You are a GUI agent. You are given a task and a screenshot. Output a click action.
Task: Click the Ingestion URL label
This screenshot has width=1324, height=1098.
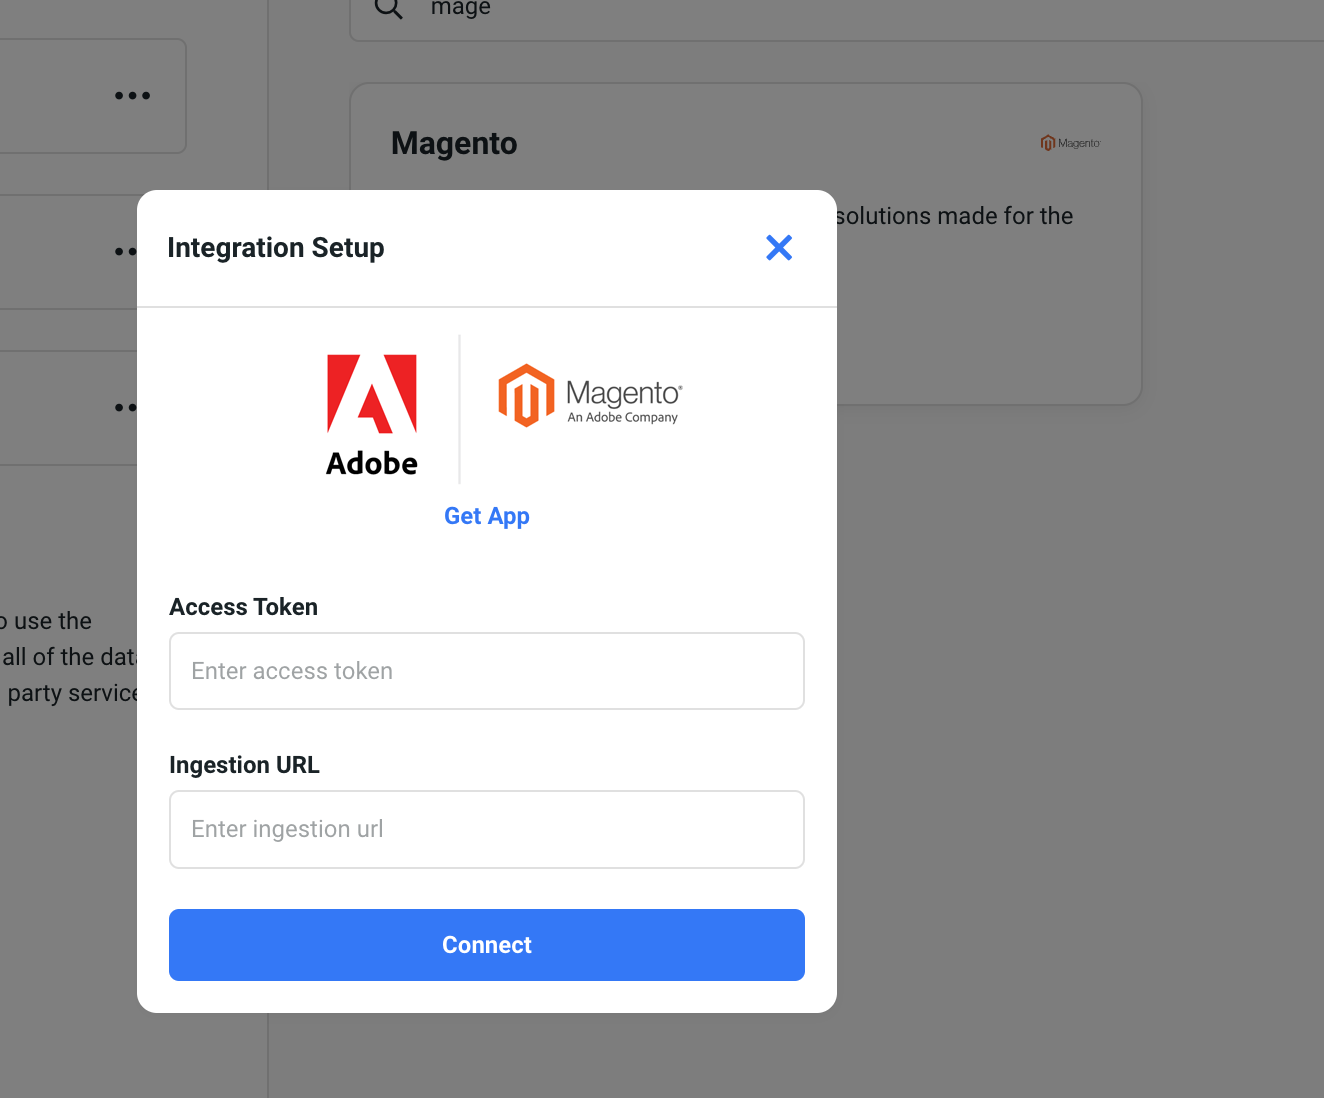click(245, 765)
